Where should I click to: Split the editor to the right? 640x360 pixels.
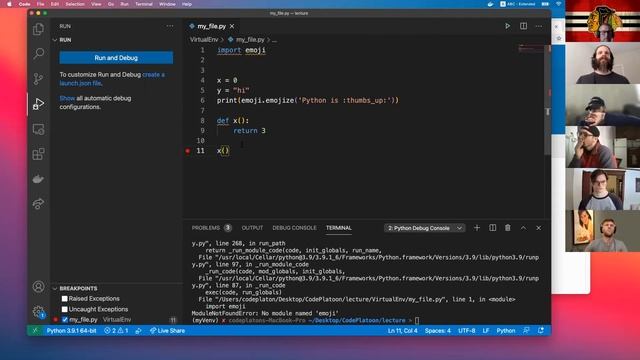click(523, 26)
